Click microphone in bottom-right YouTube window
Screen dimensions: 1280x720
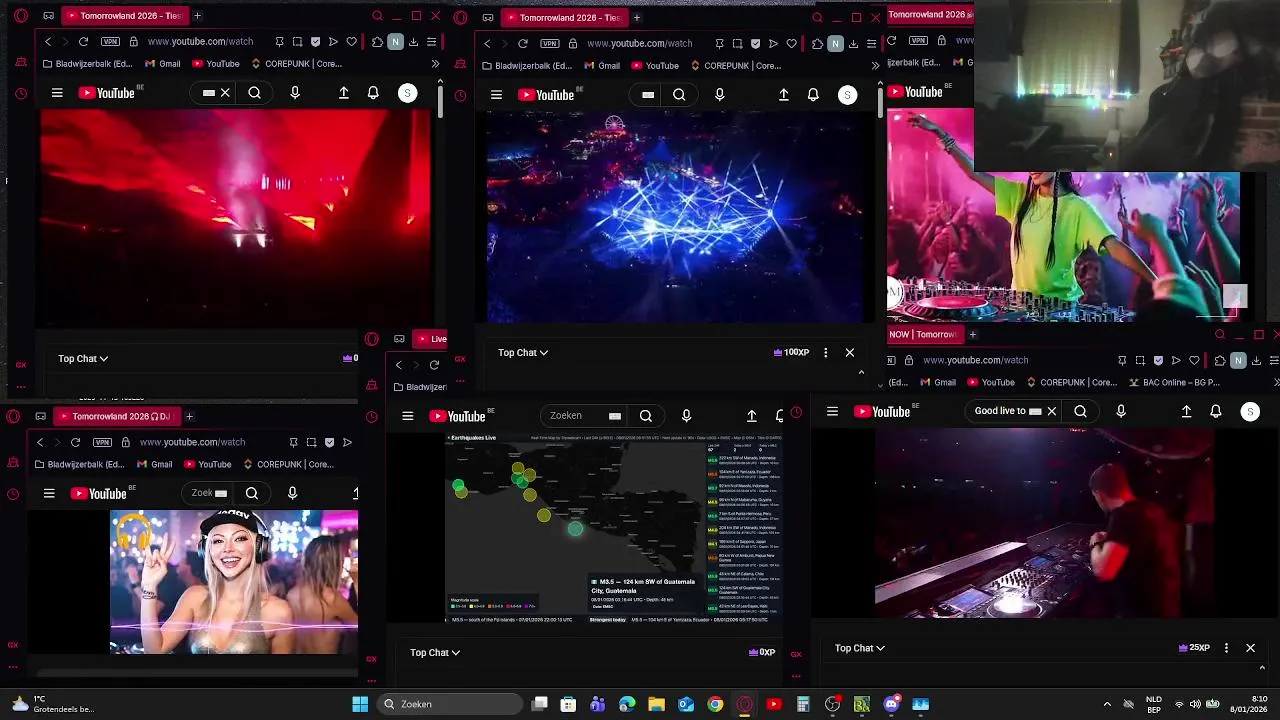coord(1121,411)
